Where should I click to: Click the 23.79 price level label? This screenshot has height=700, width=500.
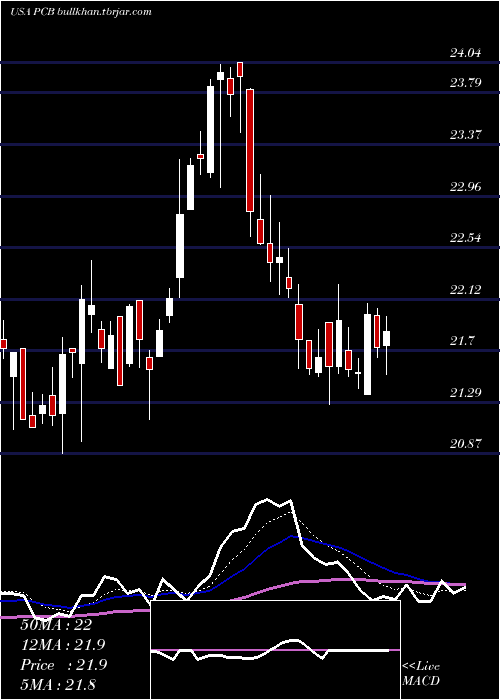466,82
